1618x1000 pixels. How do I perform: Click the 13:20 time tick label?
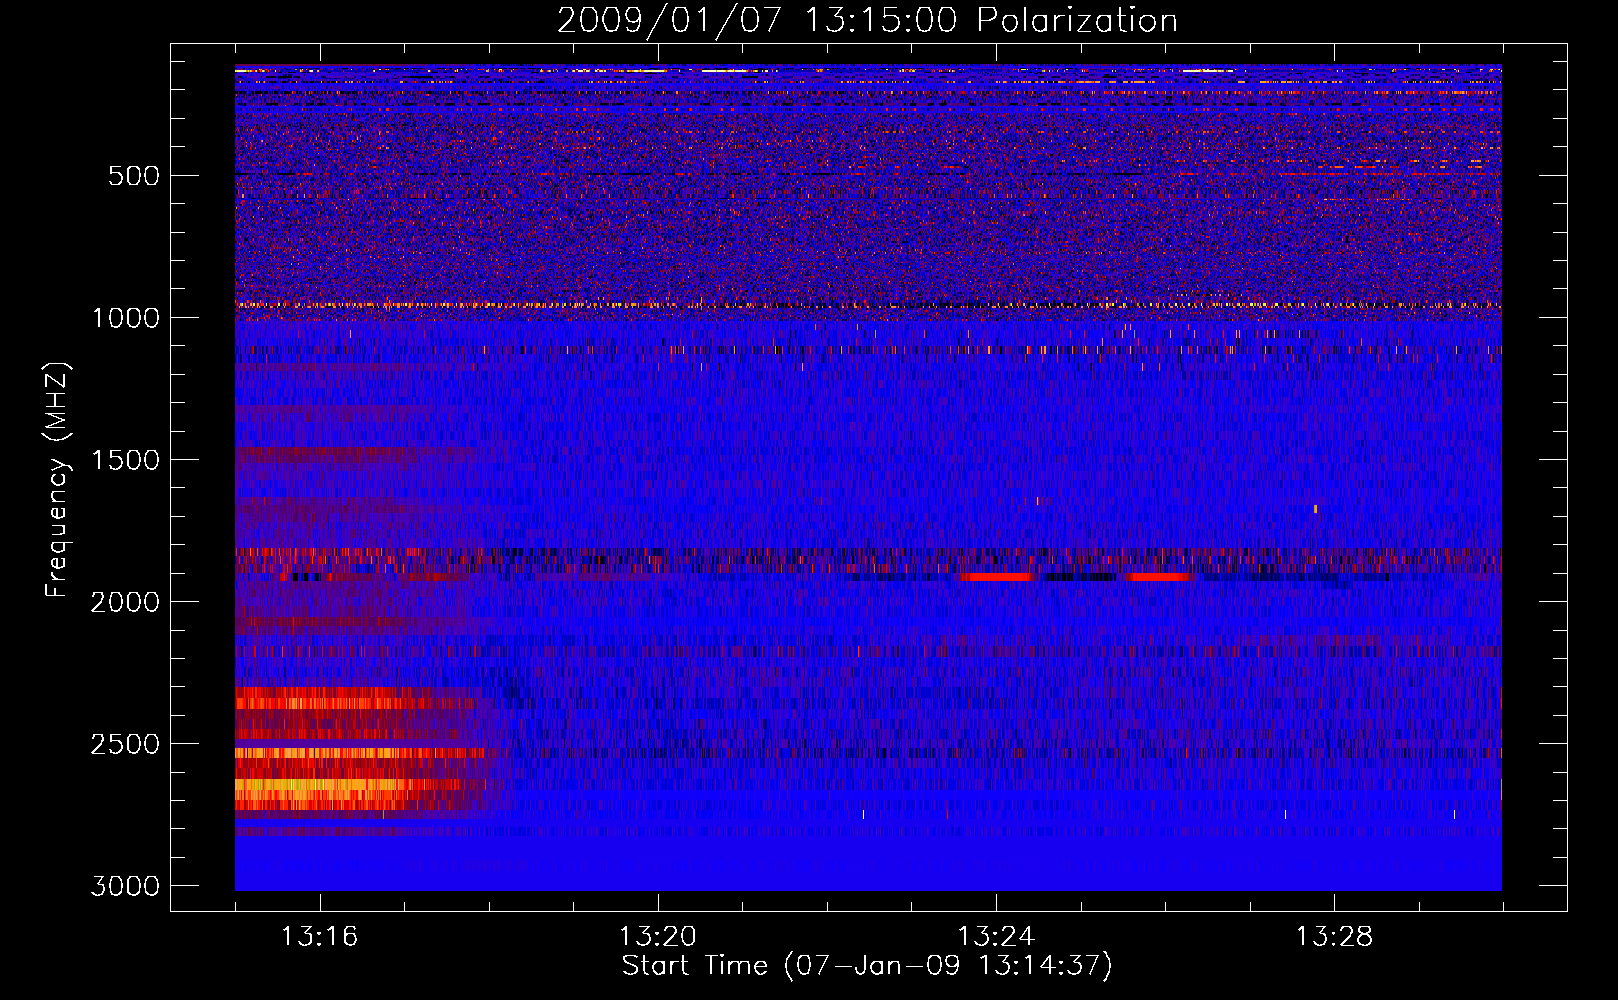pos(658,937)
